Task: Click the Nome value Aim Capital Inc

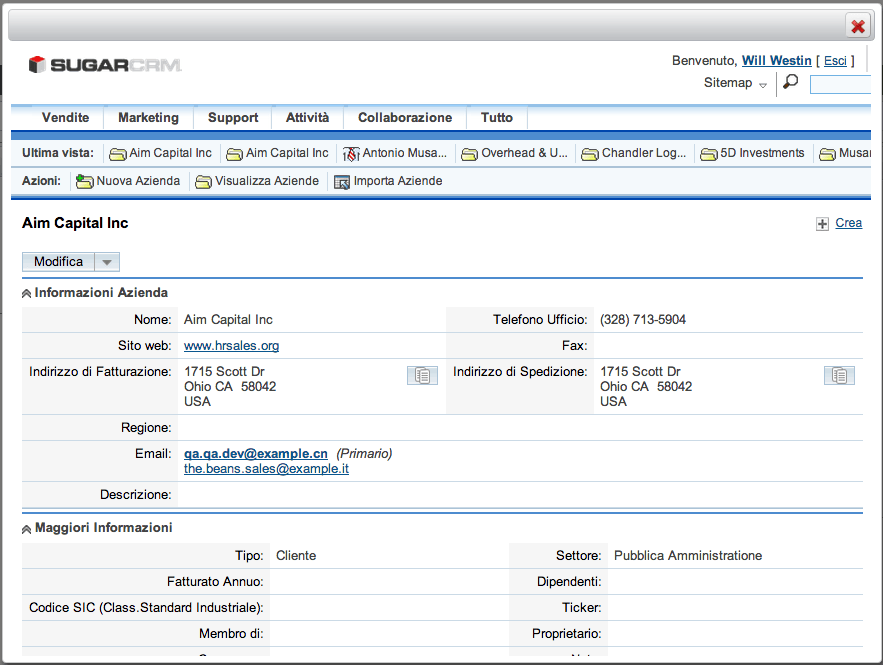Action: point(228,320)
